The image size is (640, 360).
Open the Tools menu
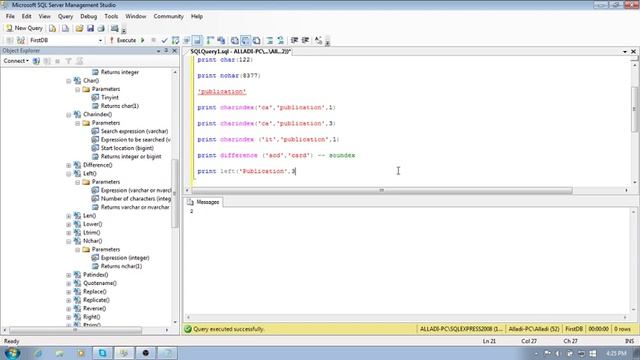tap(111, 16)
